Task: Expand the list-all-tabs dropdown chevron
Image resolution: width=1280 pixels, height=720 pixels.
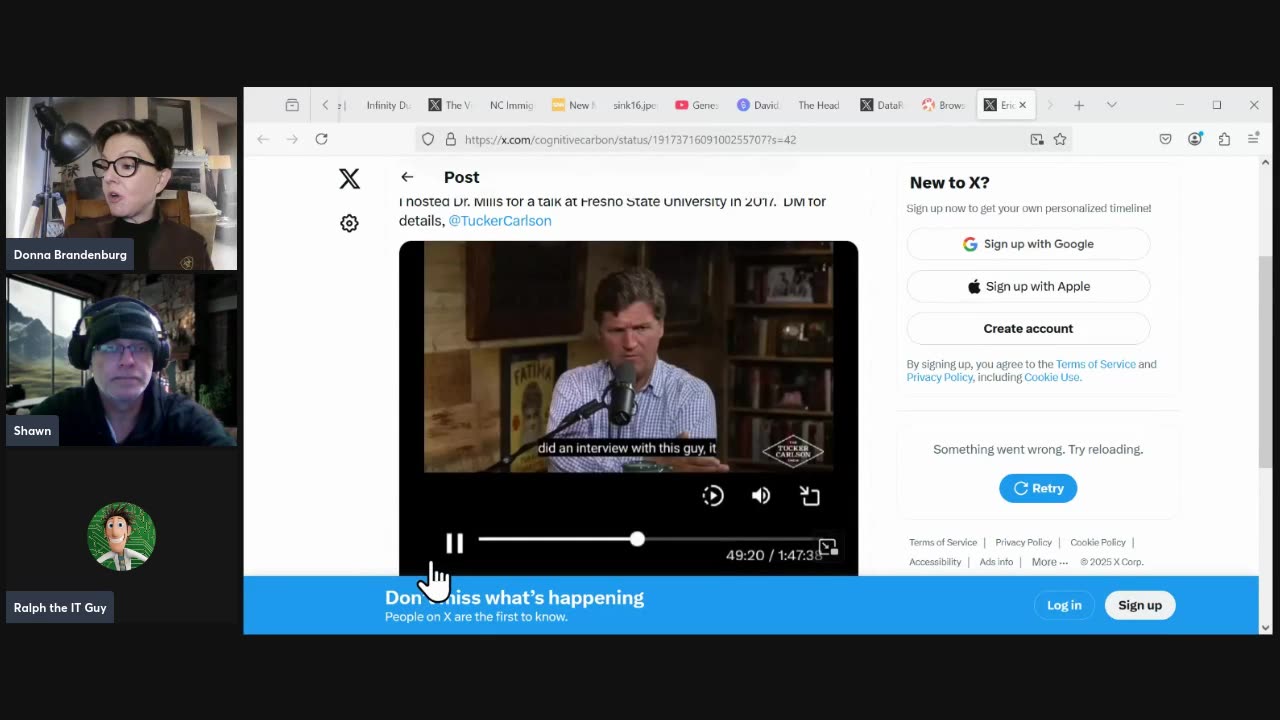Action: [1111, 105]
